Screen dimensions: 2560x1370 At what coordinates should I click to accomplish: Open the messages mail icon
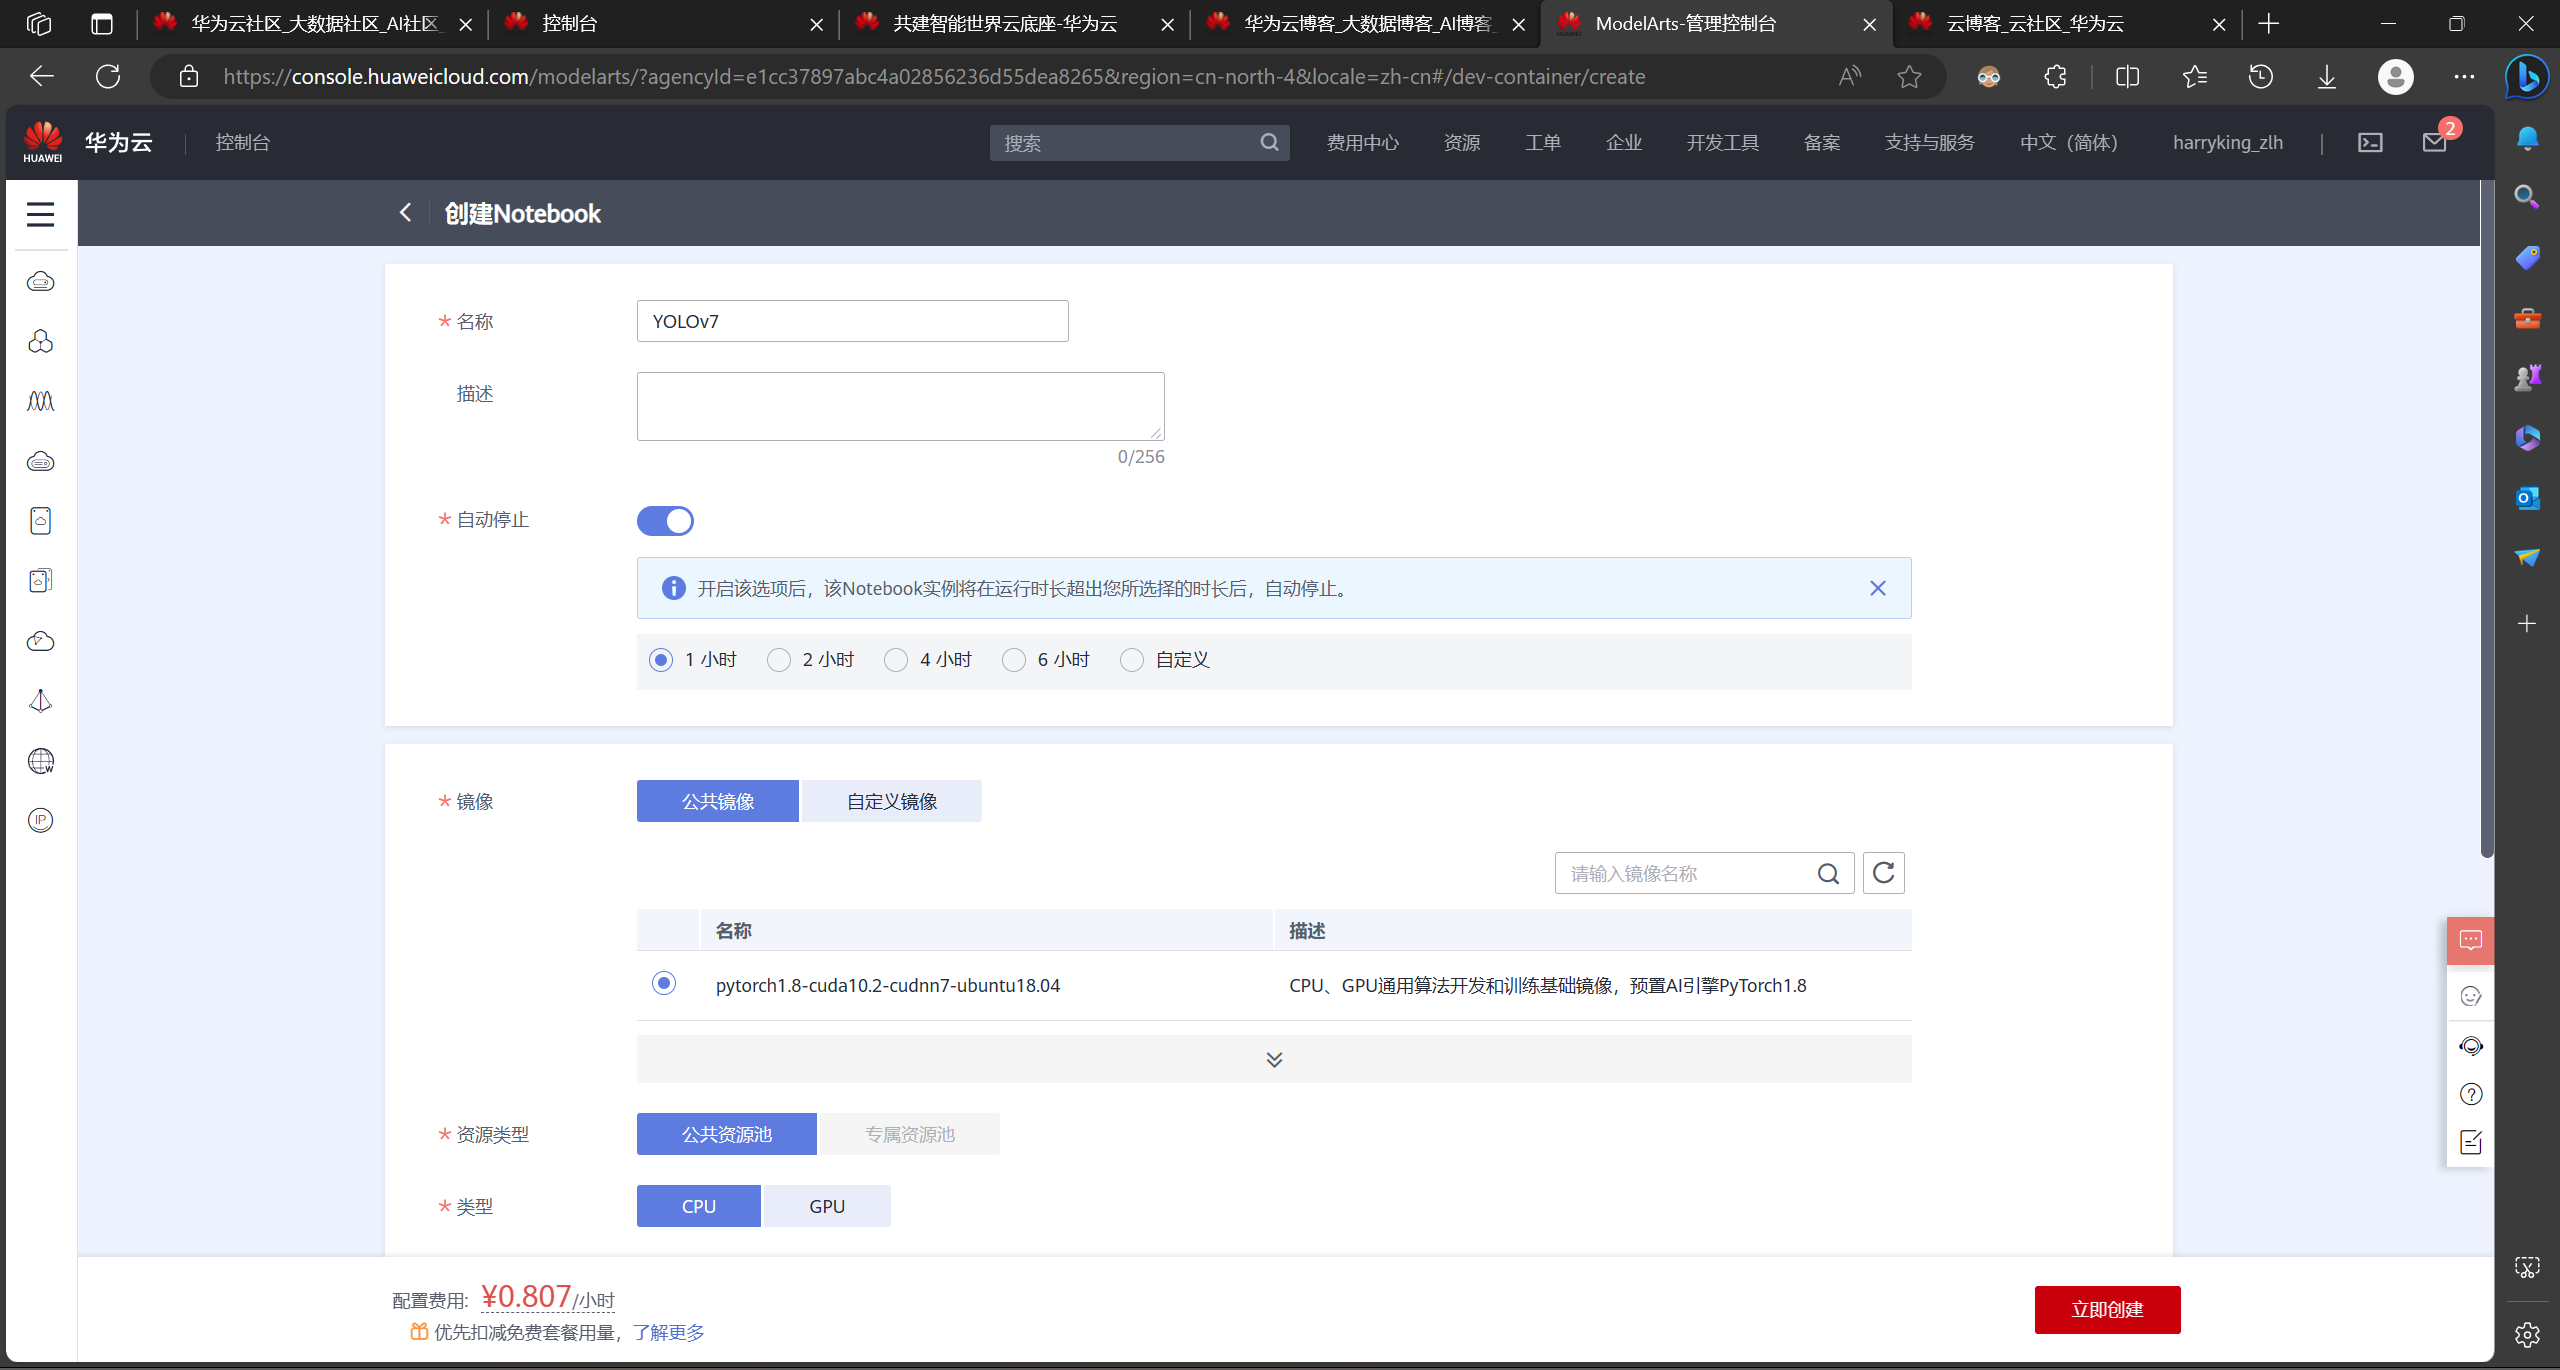[2435, 143]
